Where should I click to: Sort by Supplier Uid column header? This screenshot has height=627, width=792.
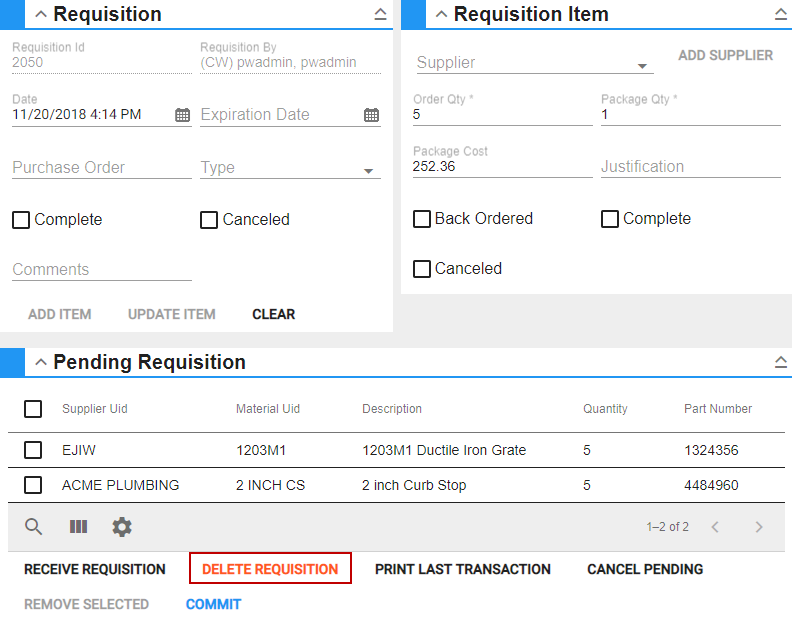(95, 409)
